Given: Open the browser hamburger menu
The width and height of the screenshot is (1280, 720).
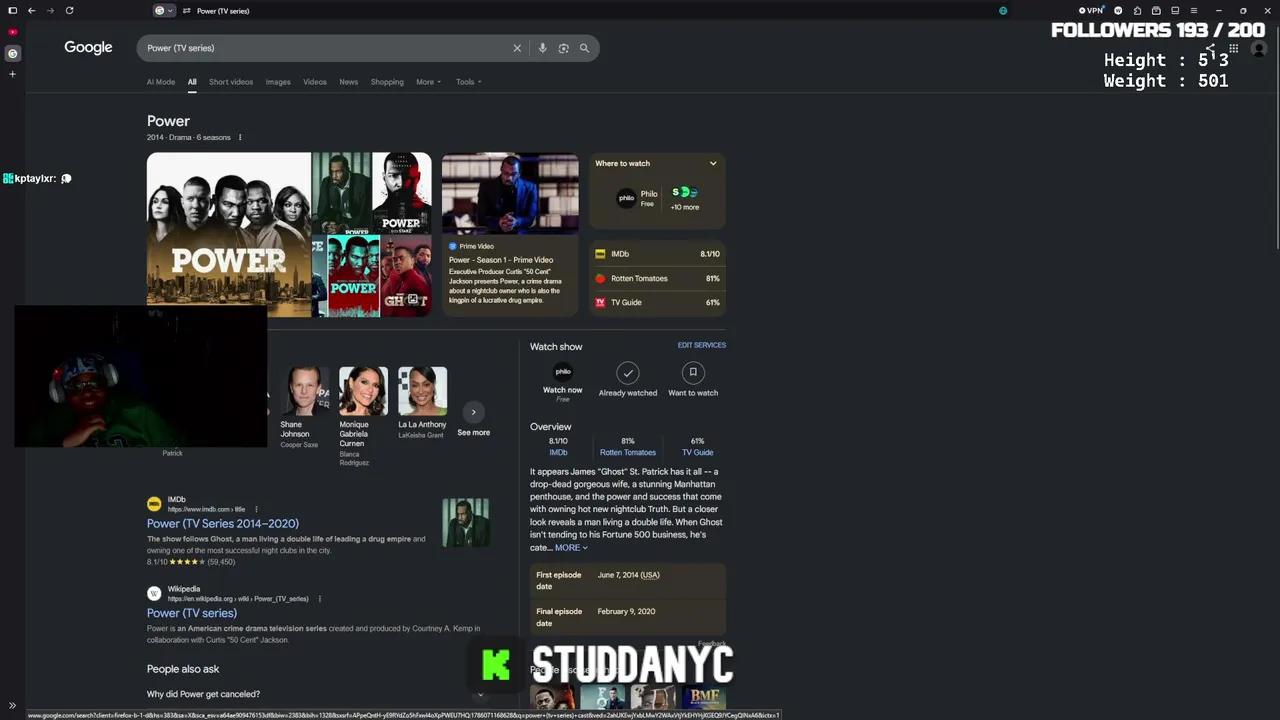Looking at the screenshot, I should pyautogui.click(x=1193, y=10).
